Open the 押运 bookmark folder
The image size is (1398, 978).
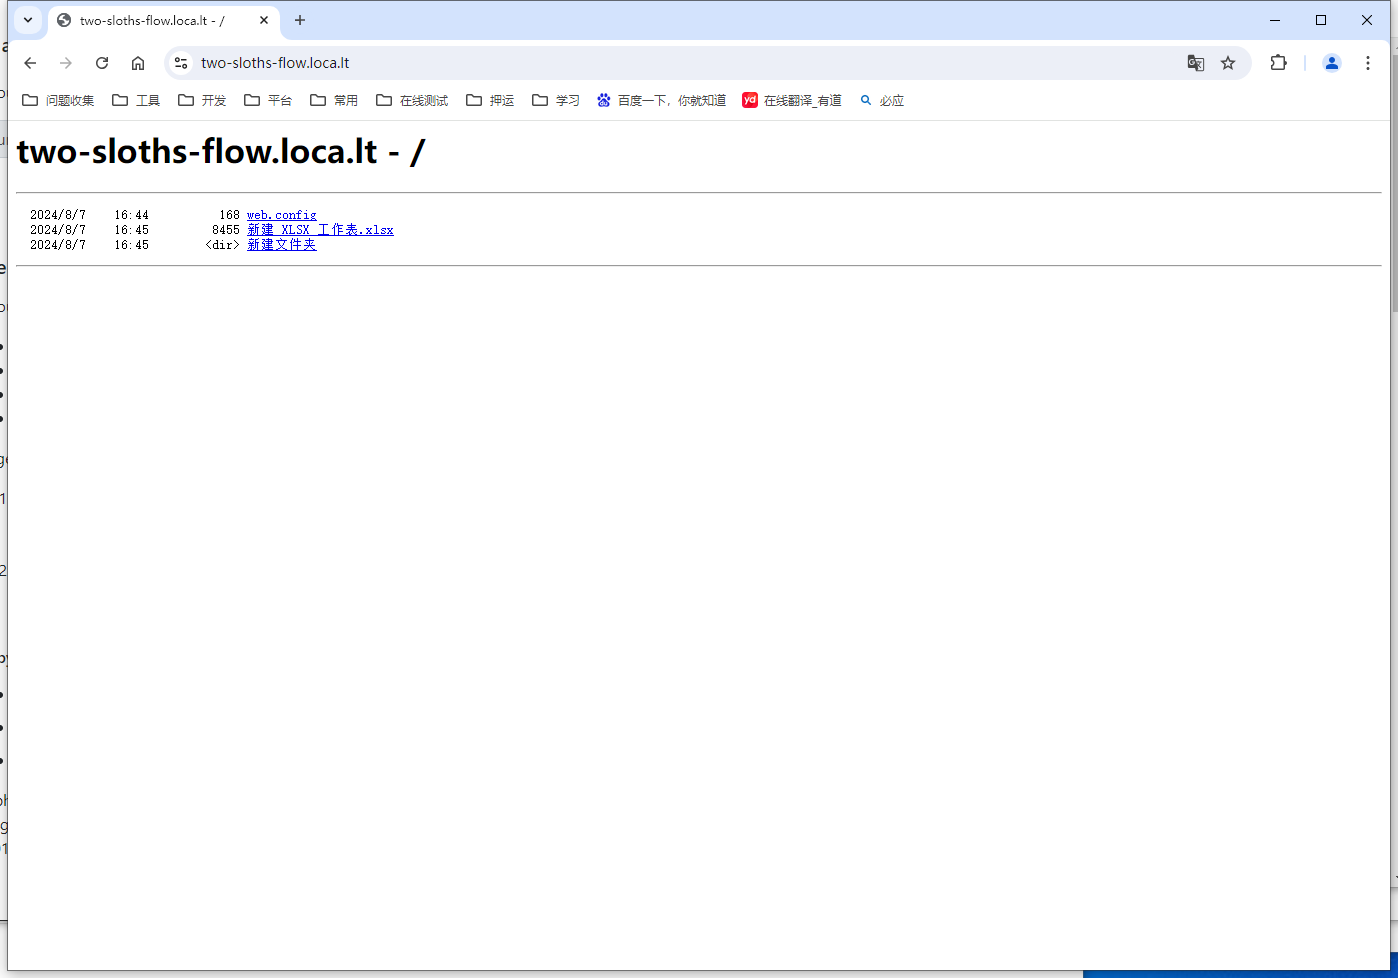490,100
